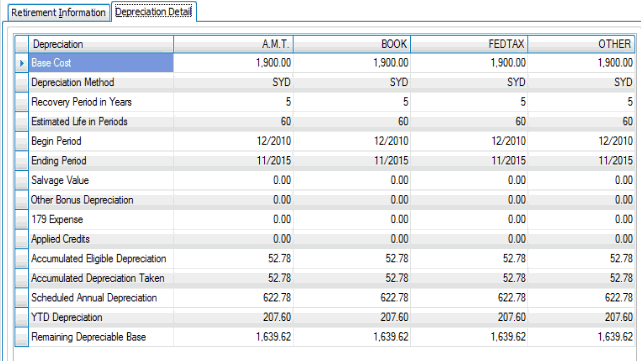Click the A.M.T. column header
Screen dimensions: 641x361
coord(233,44)
